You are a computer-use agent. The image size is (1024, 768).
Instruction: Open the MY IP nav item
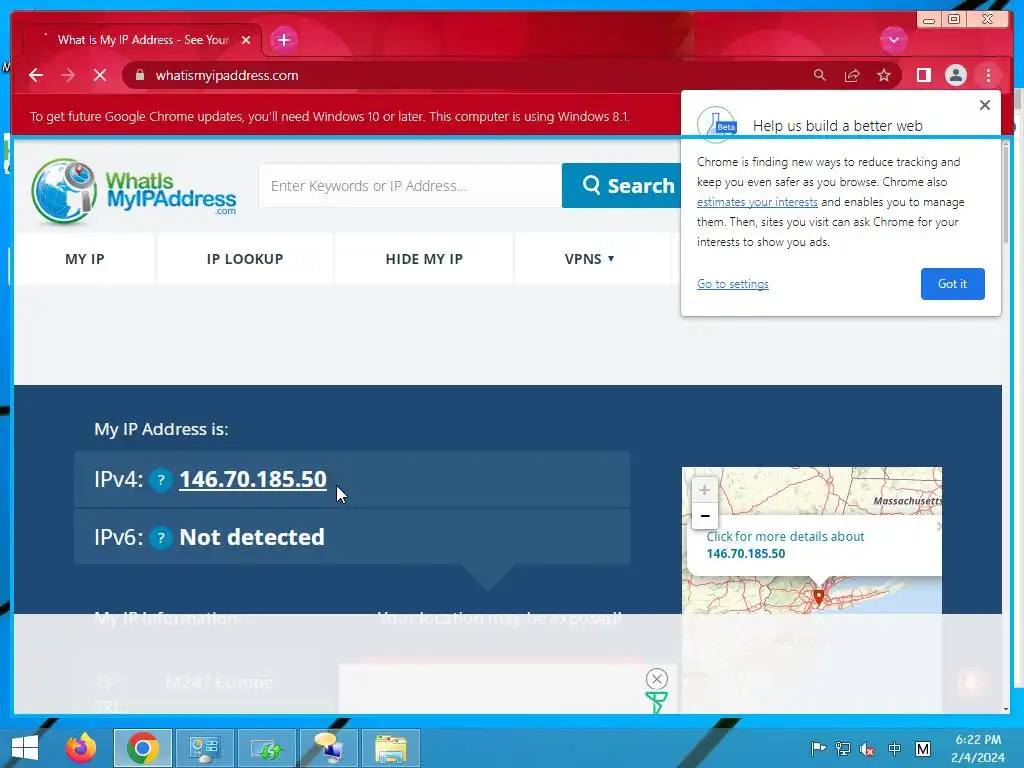[x=85, y=259]
